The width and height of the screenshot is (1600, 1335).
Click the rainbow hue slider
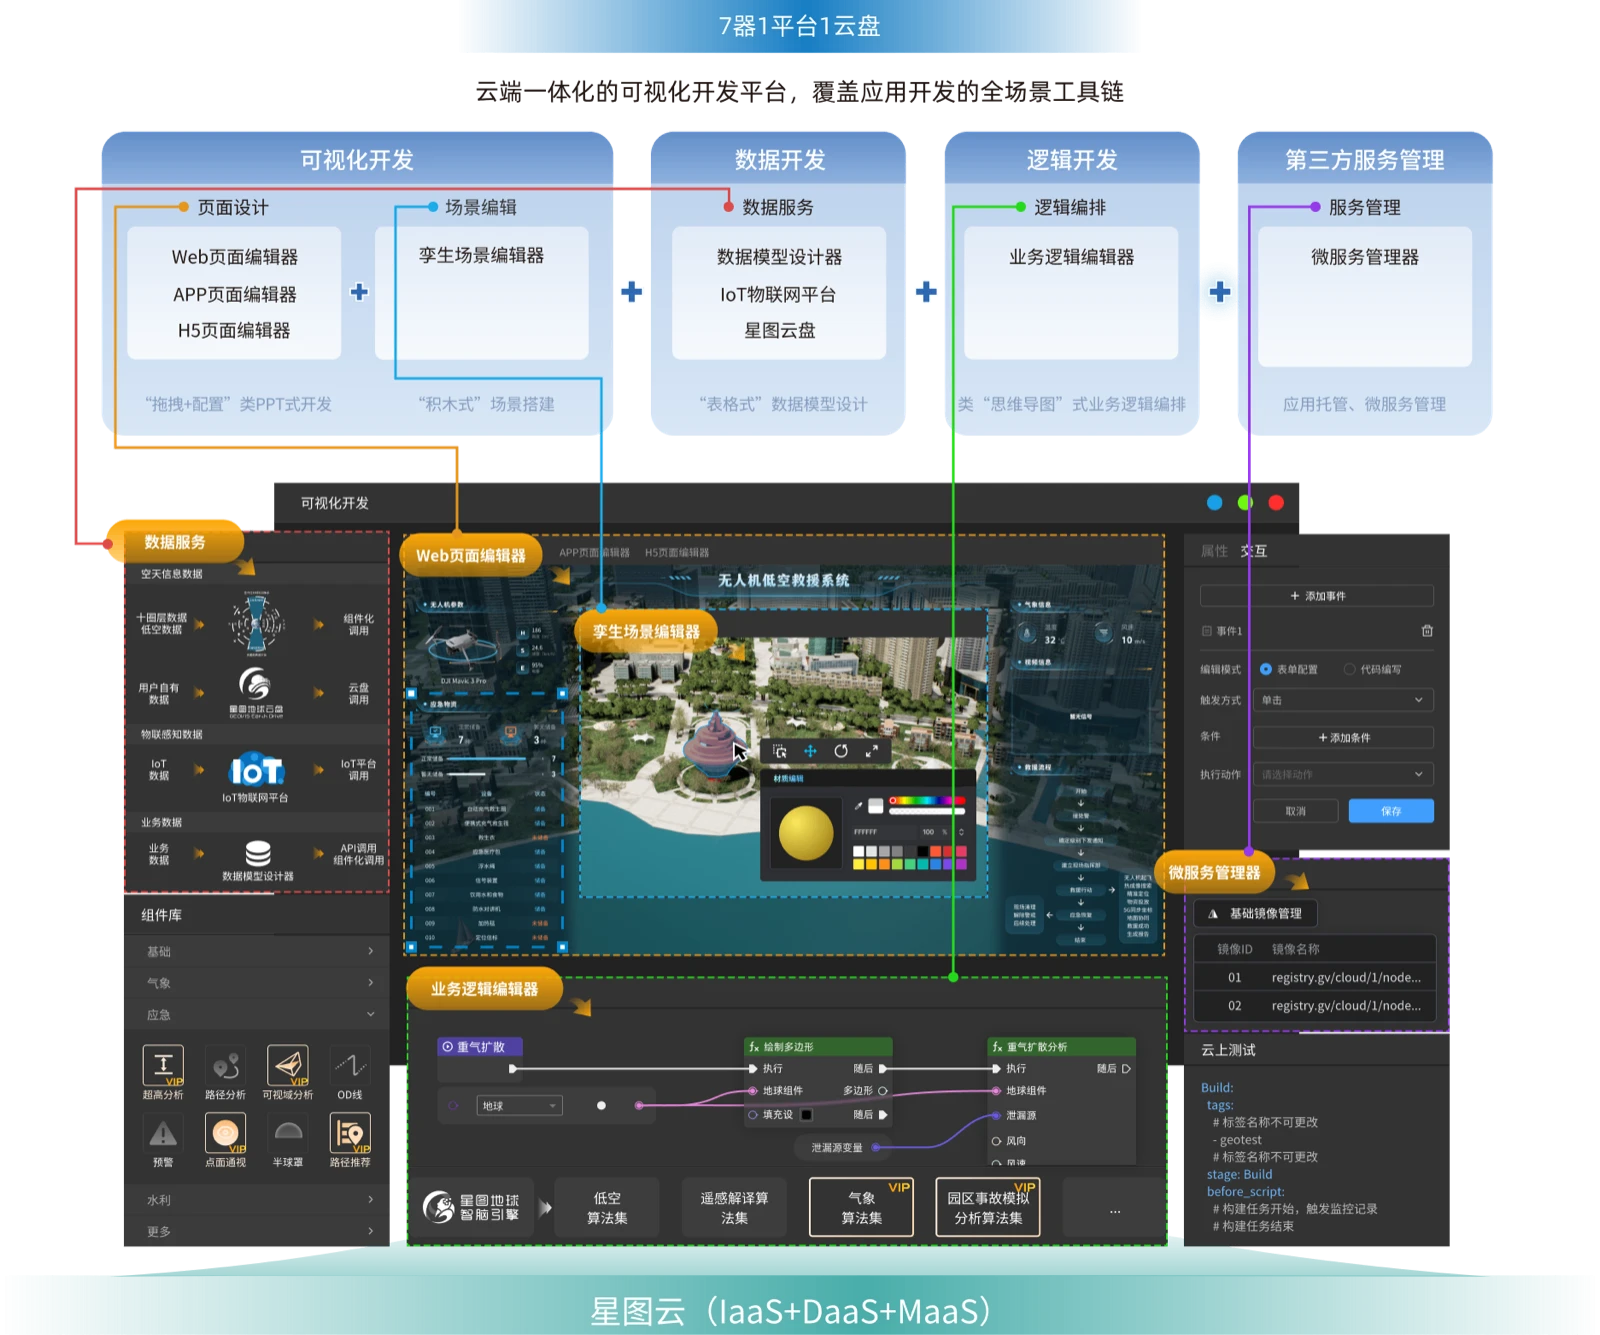(x=927, y=801)
